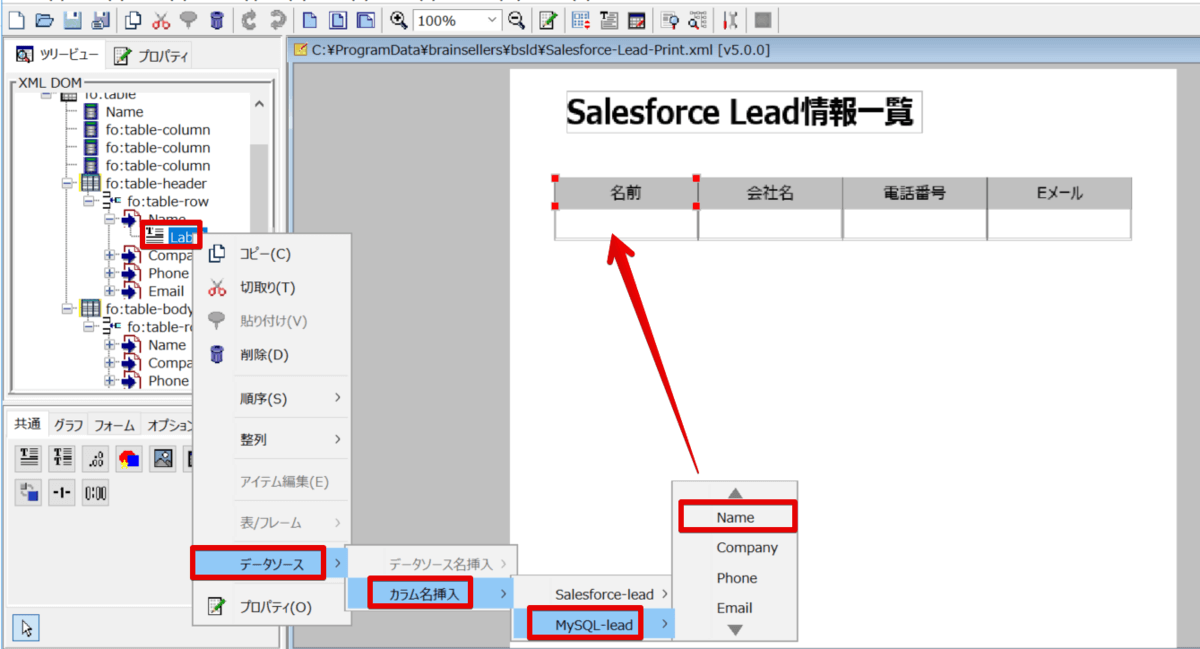Select the fo:table-header tree item
Image resolution: width=1200 pixels, height=649 pixels.
pos(156,183)
